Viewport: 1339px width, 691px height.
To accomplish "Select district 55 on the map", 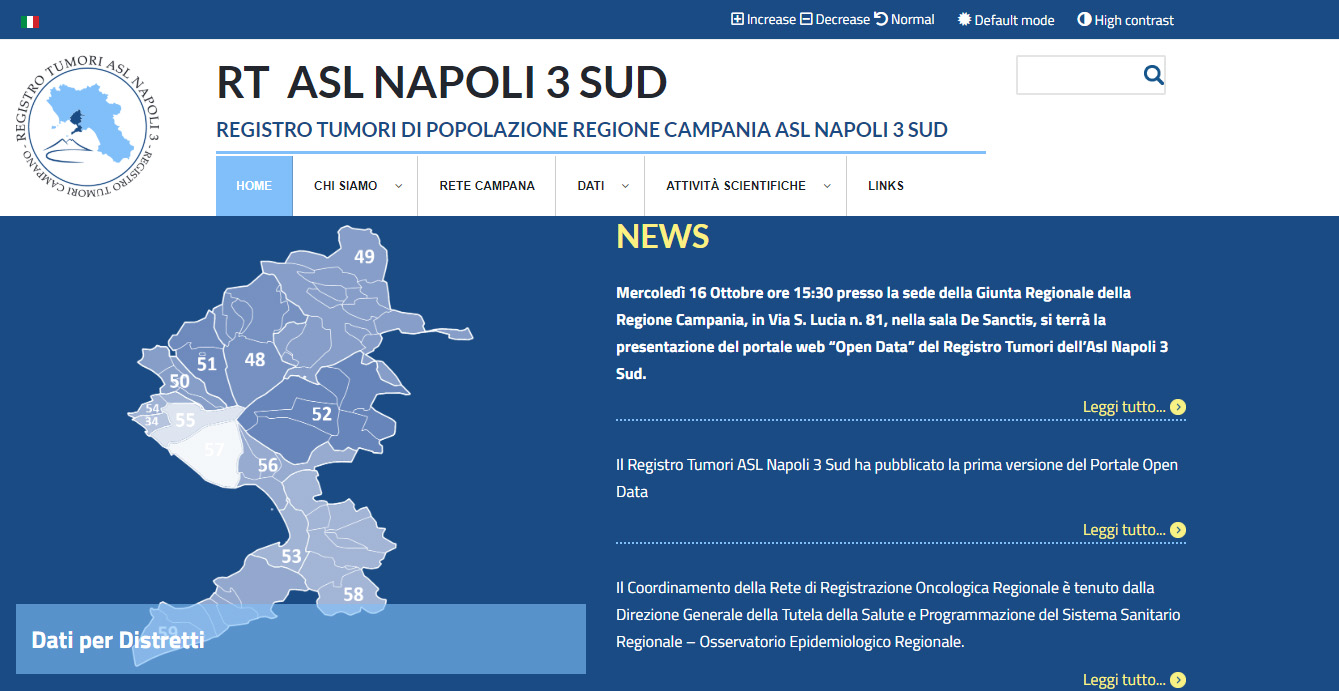I will click(x=185, y=421).
